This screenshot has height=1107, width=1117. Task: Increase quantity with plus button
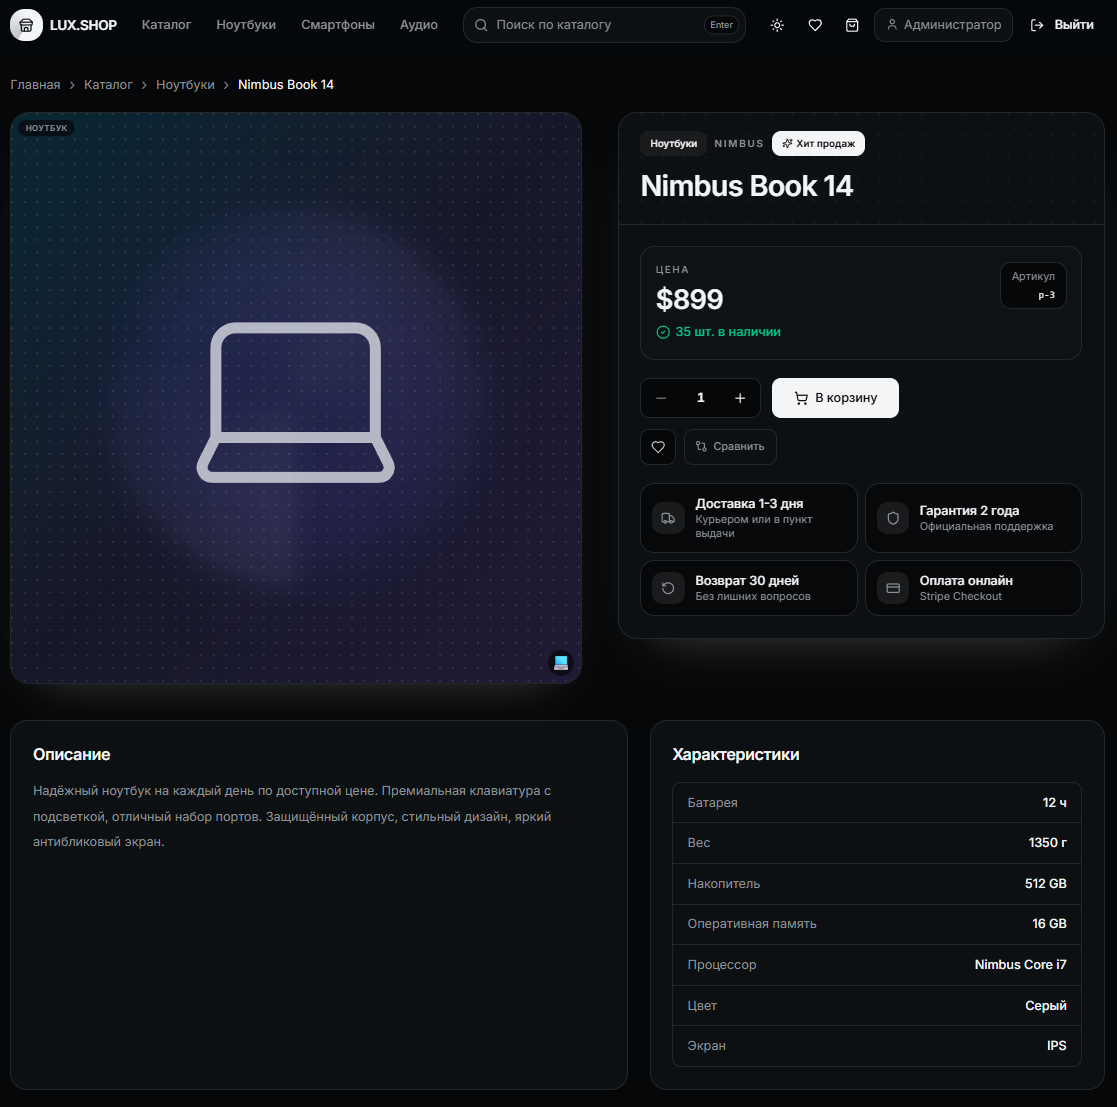(x=740, y=398)
